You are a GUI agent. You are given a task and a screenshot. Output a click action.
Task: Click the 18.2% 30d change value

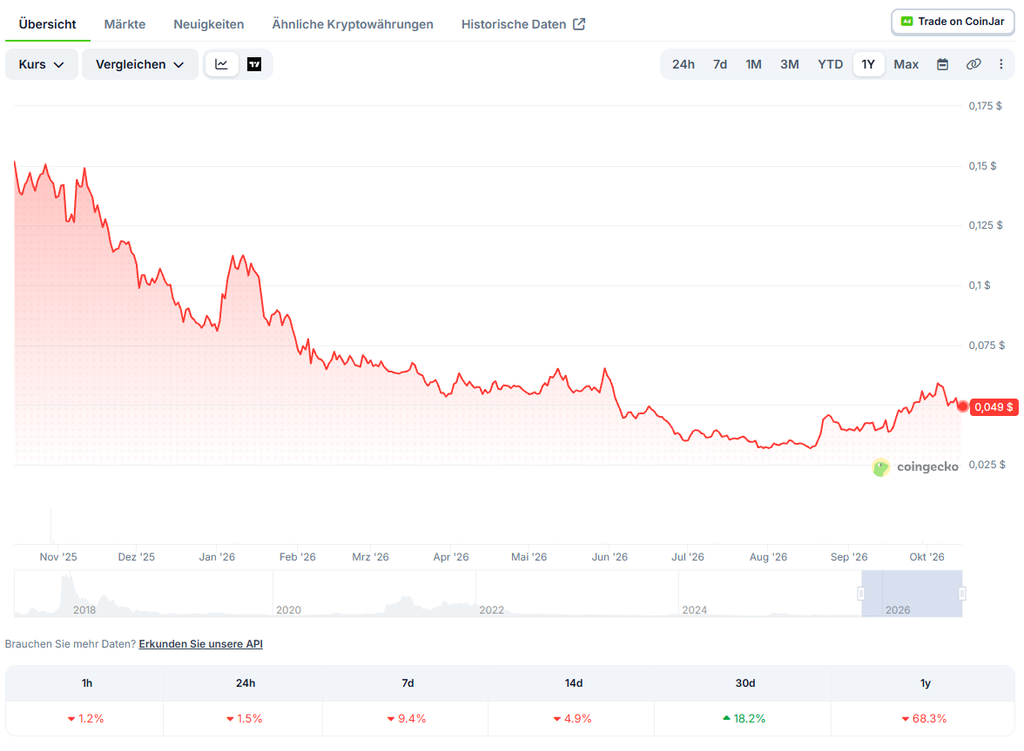pos(744,718)
